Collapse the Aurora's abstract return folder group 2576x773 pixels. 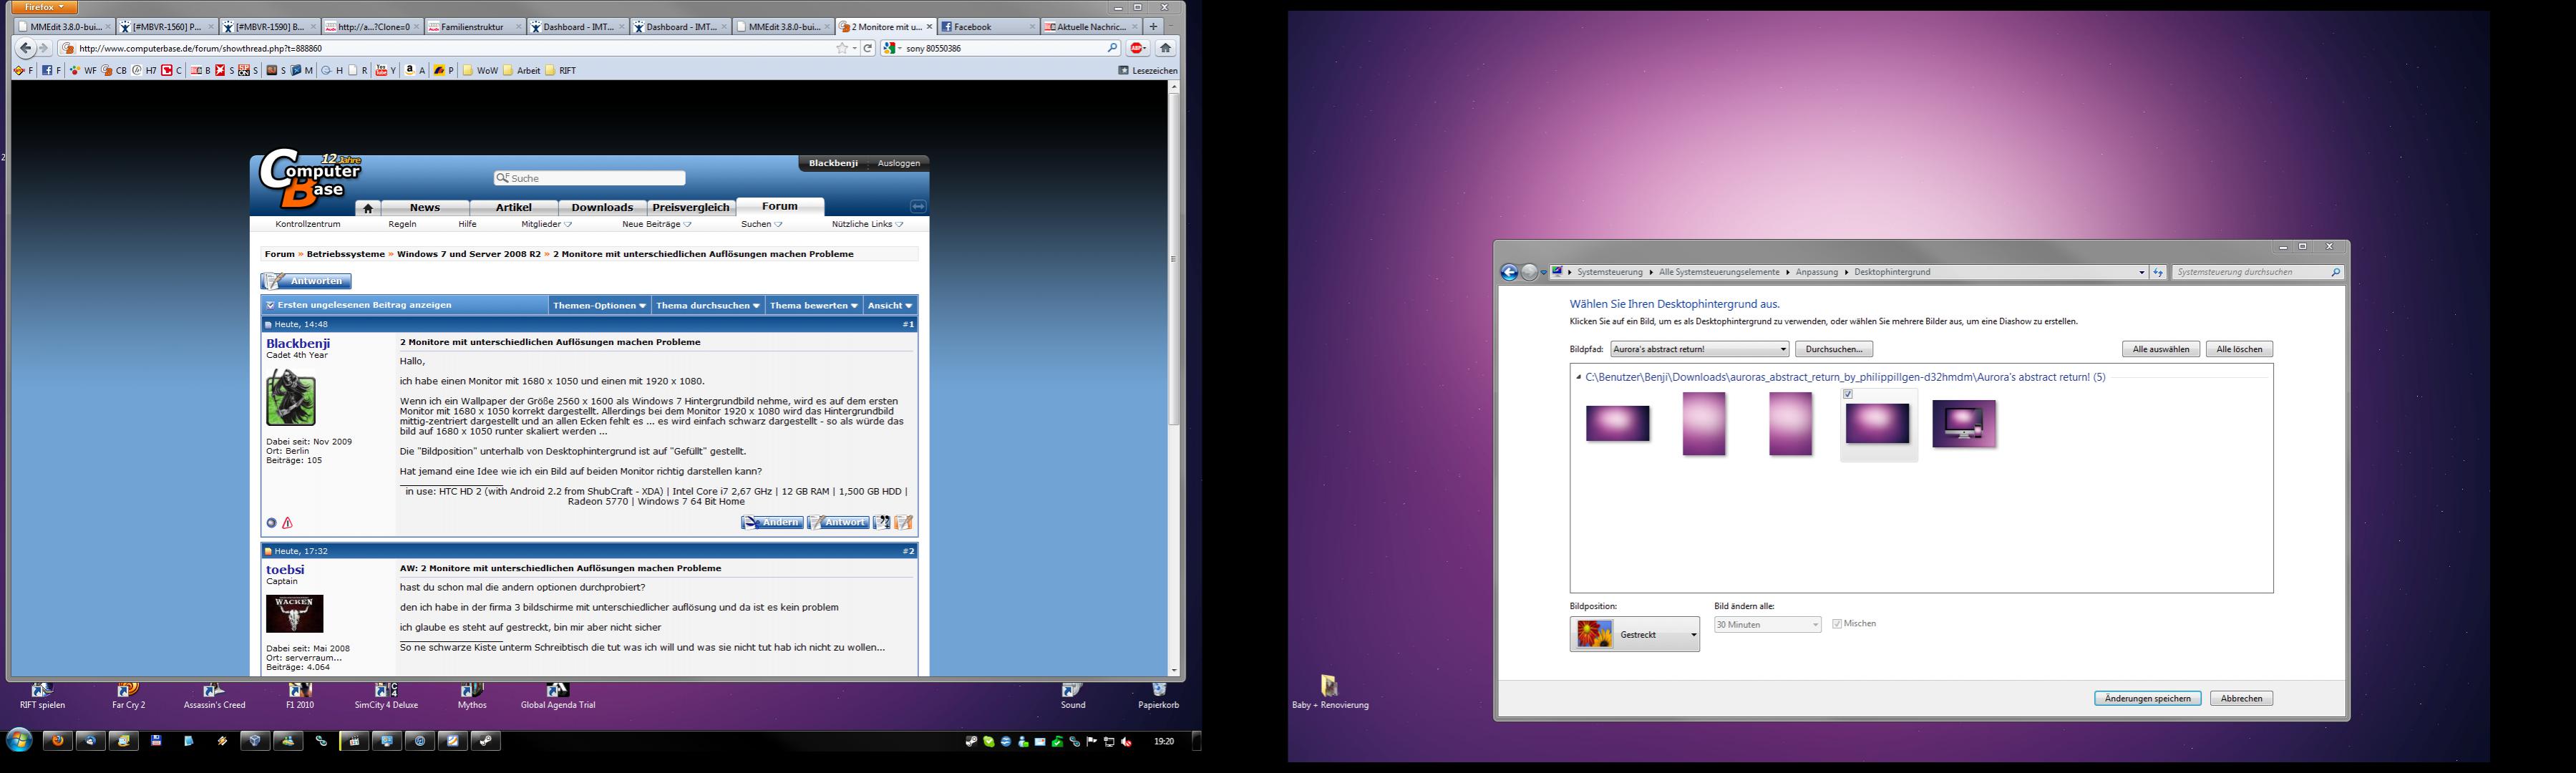click(x=1578, y=377)
